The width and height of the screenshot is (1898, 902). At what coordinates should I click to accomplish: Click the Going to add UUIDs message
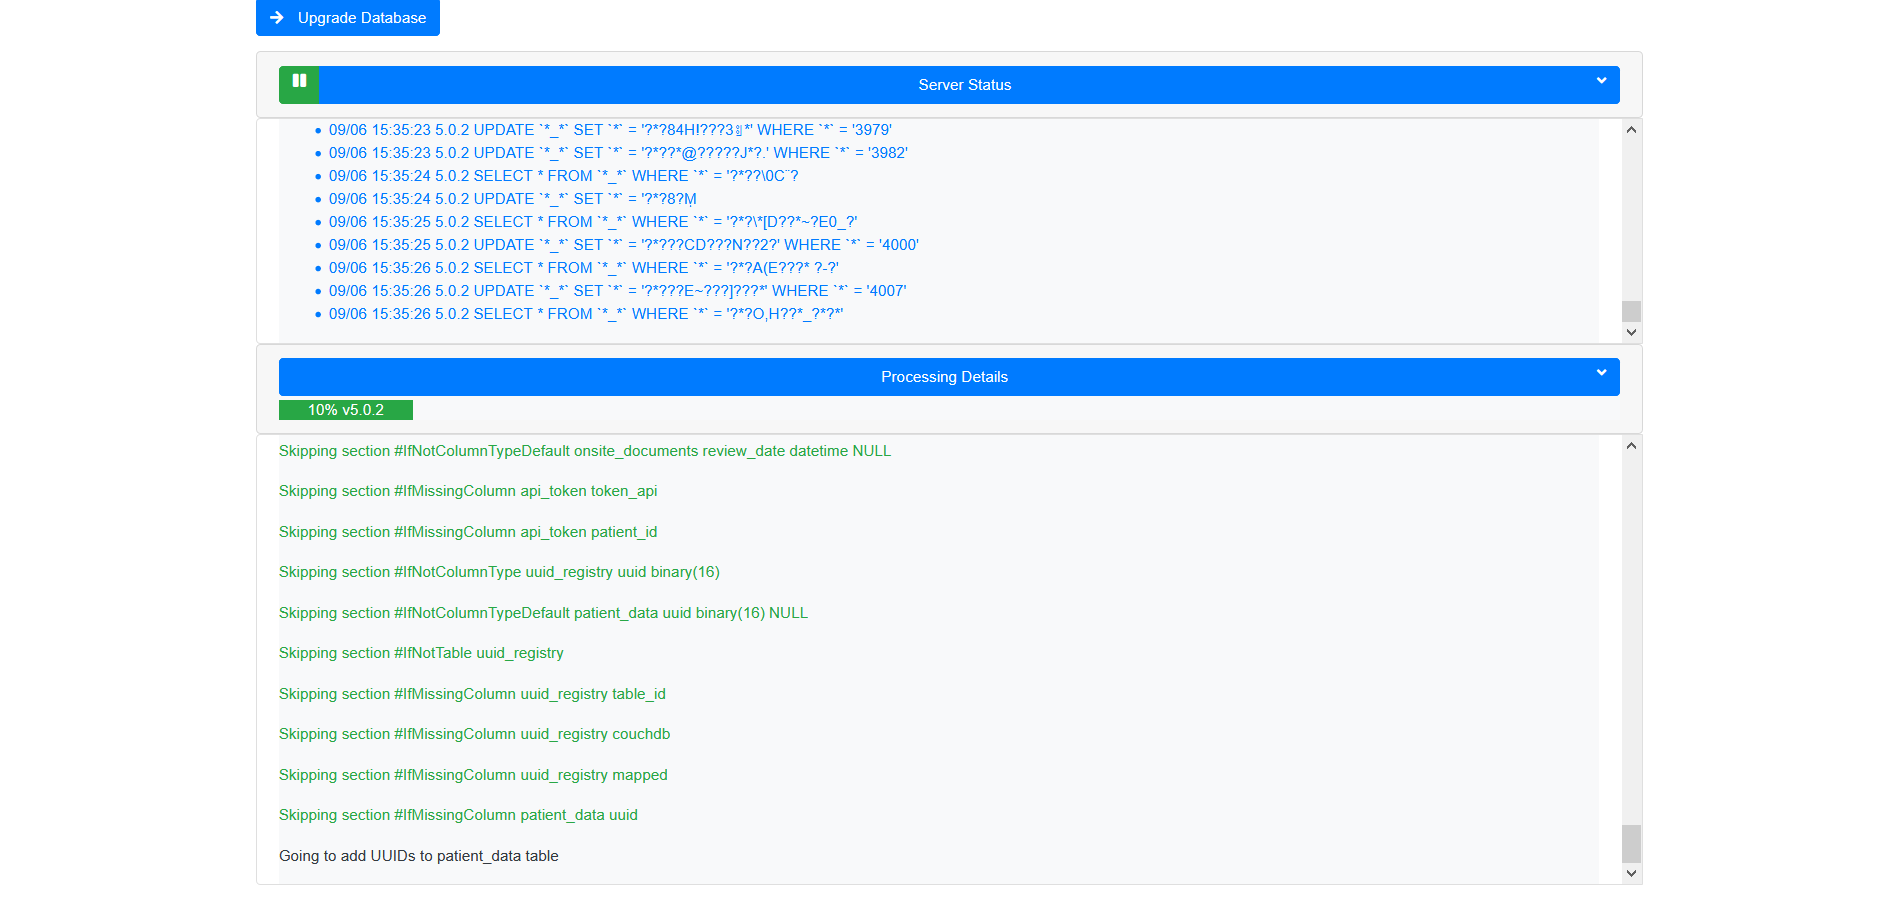pos(418,856)
